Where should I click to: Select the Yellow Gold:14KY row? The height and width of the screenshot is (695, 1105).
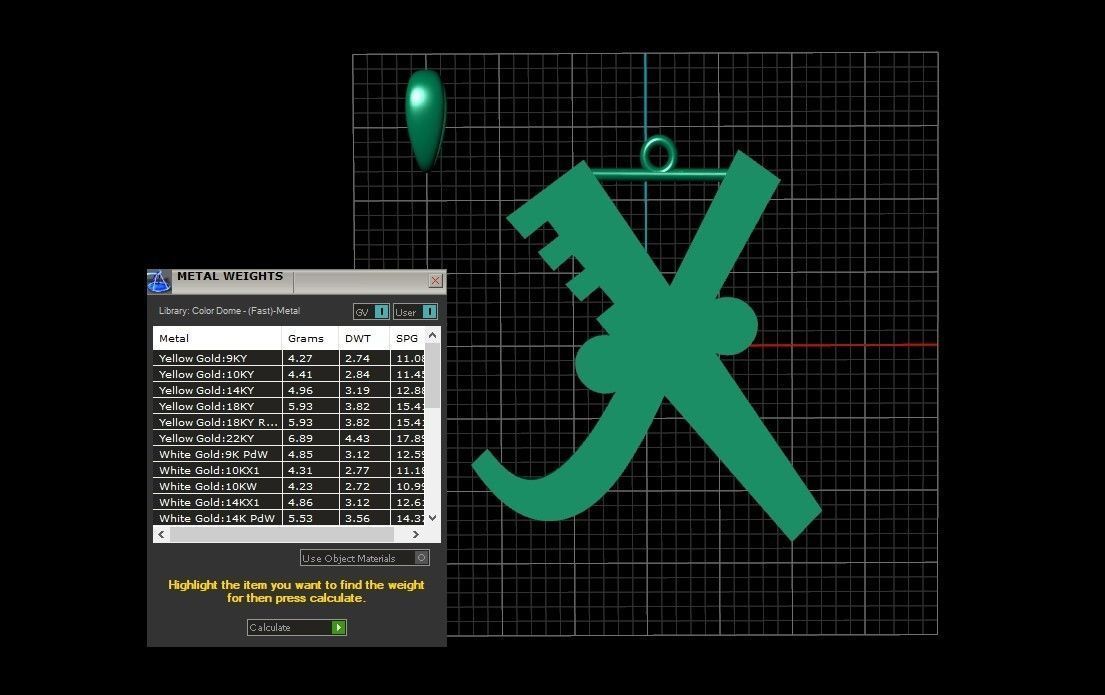pyautogui.click(x=289, y=390)
